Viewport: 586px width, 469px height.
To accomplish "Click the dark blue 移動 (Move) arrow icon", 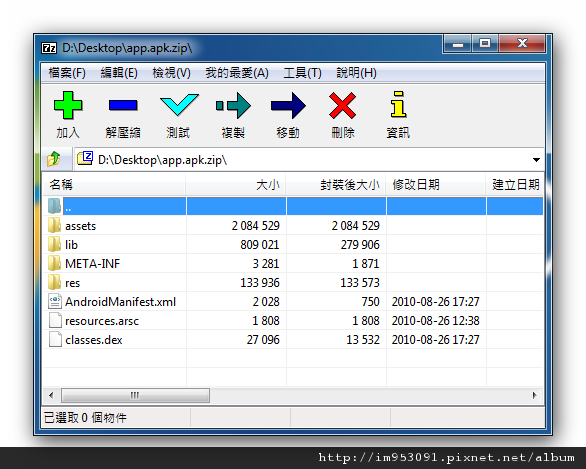I will tap(288, 106).
